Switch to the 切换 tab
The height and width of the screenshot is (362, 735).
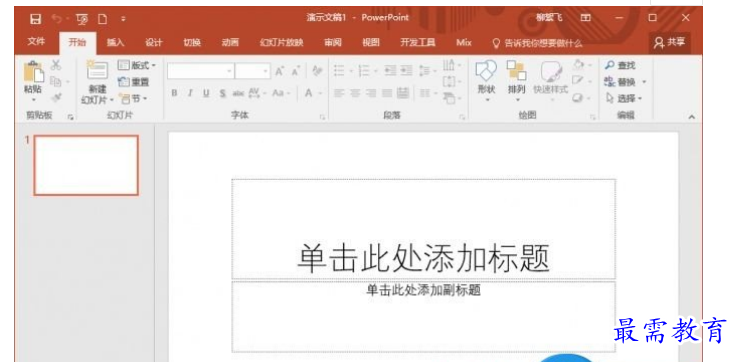click(192, 43)
